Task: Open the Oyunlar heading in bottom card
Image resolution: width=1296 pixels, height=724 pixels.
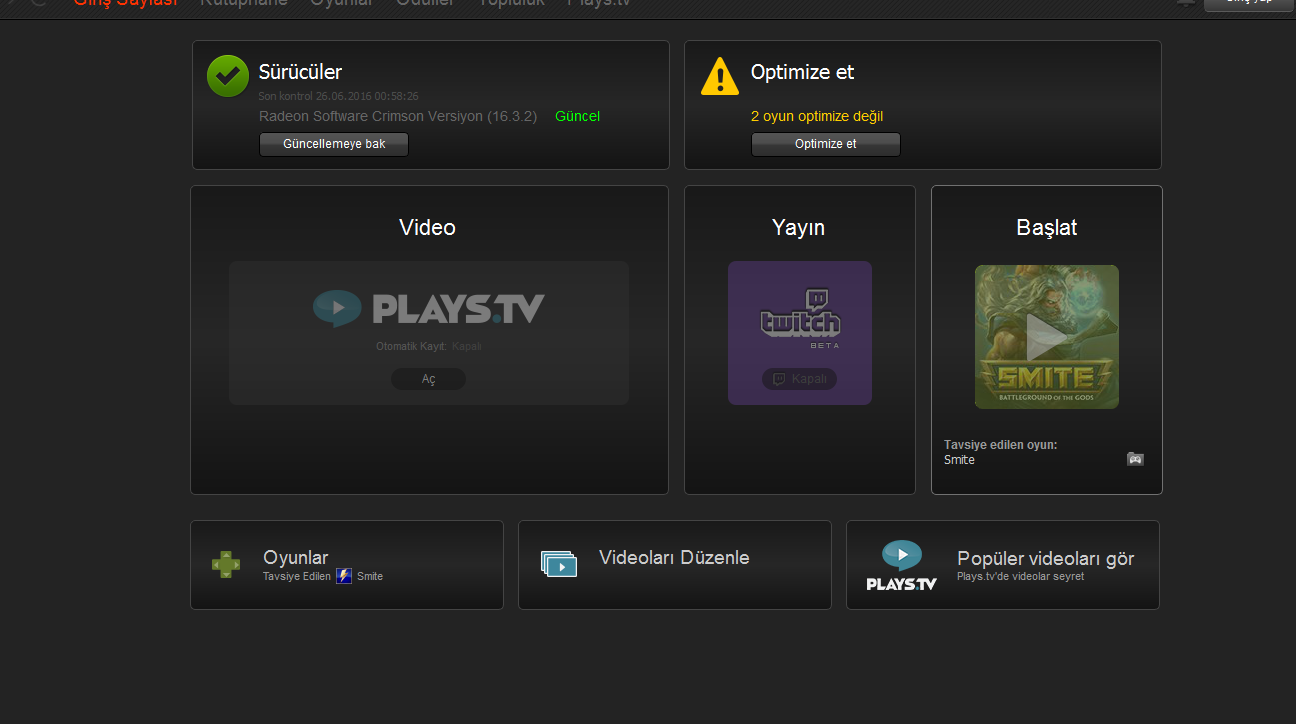Action: (x=296, y=558)
